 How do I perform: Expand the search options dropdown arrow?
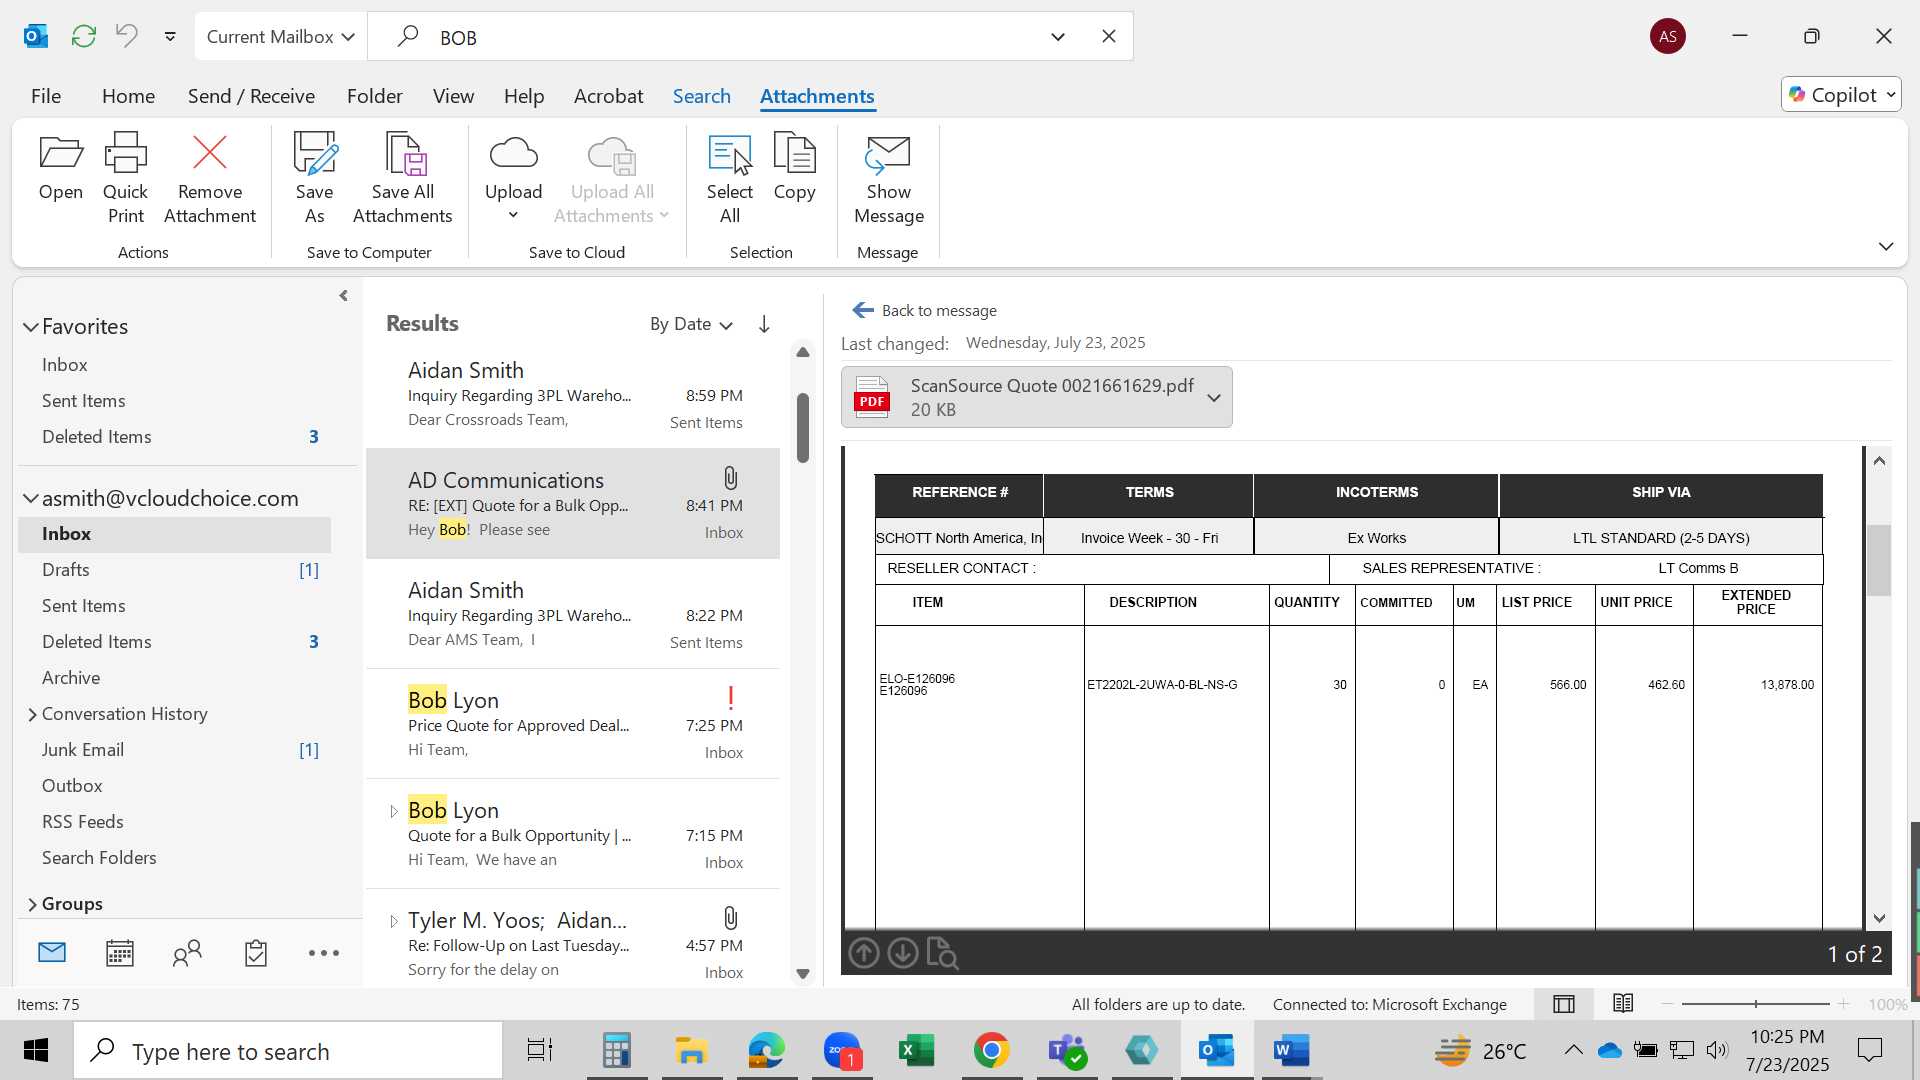[1058, 37]
